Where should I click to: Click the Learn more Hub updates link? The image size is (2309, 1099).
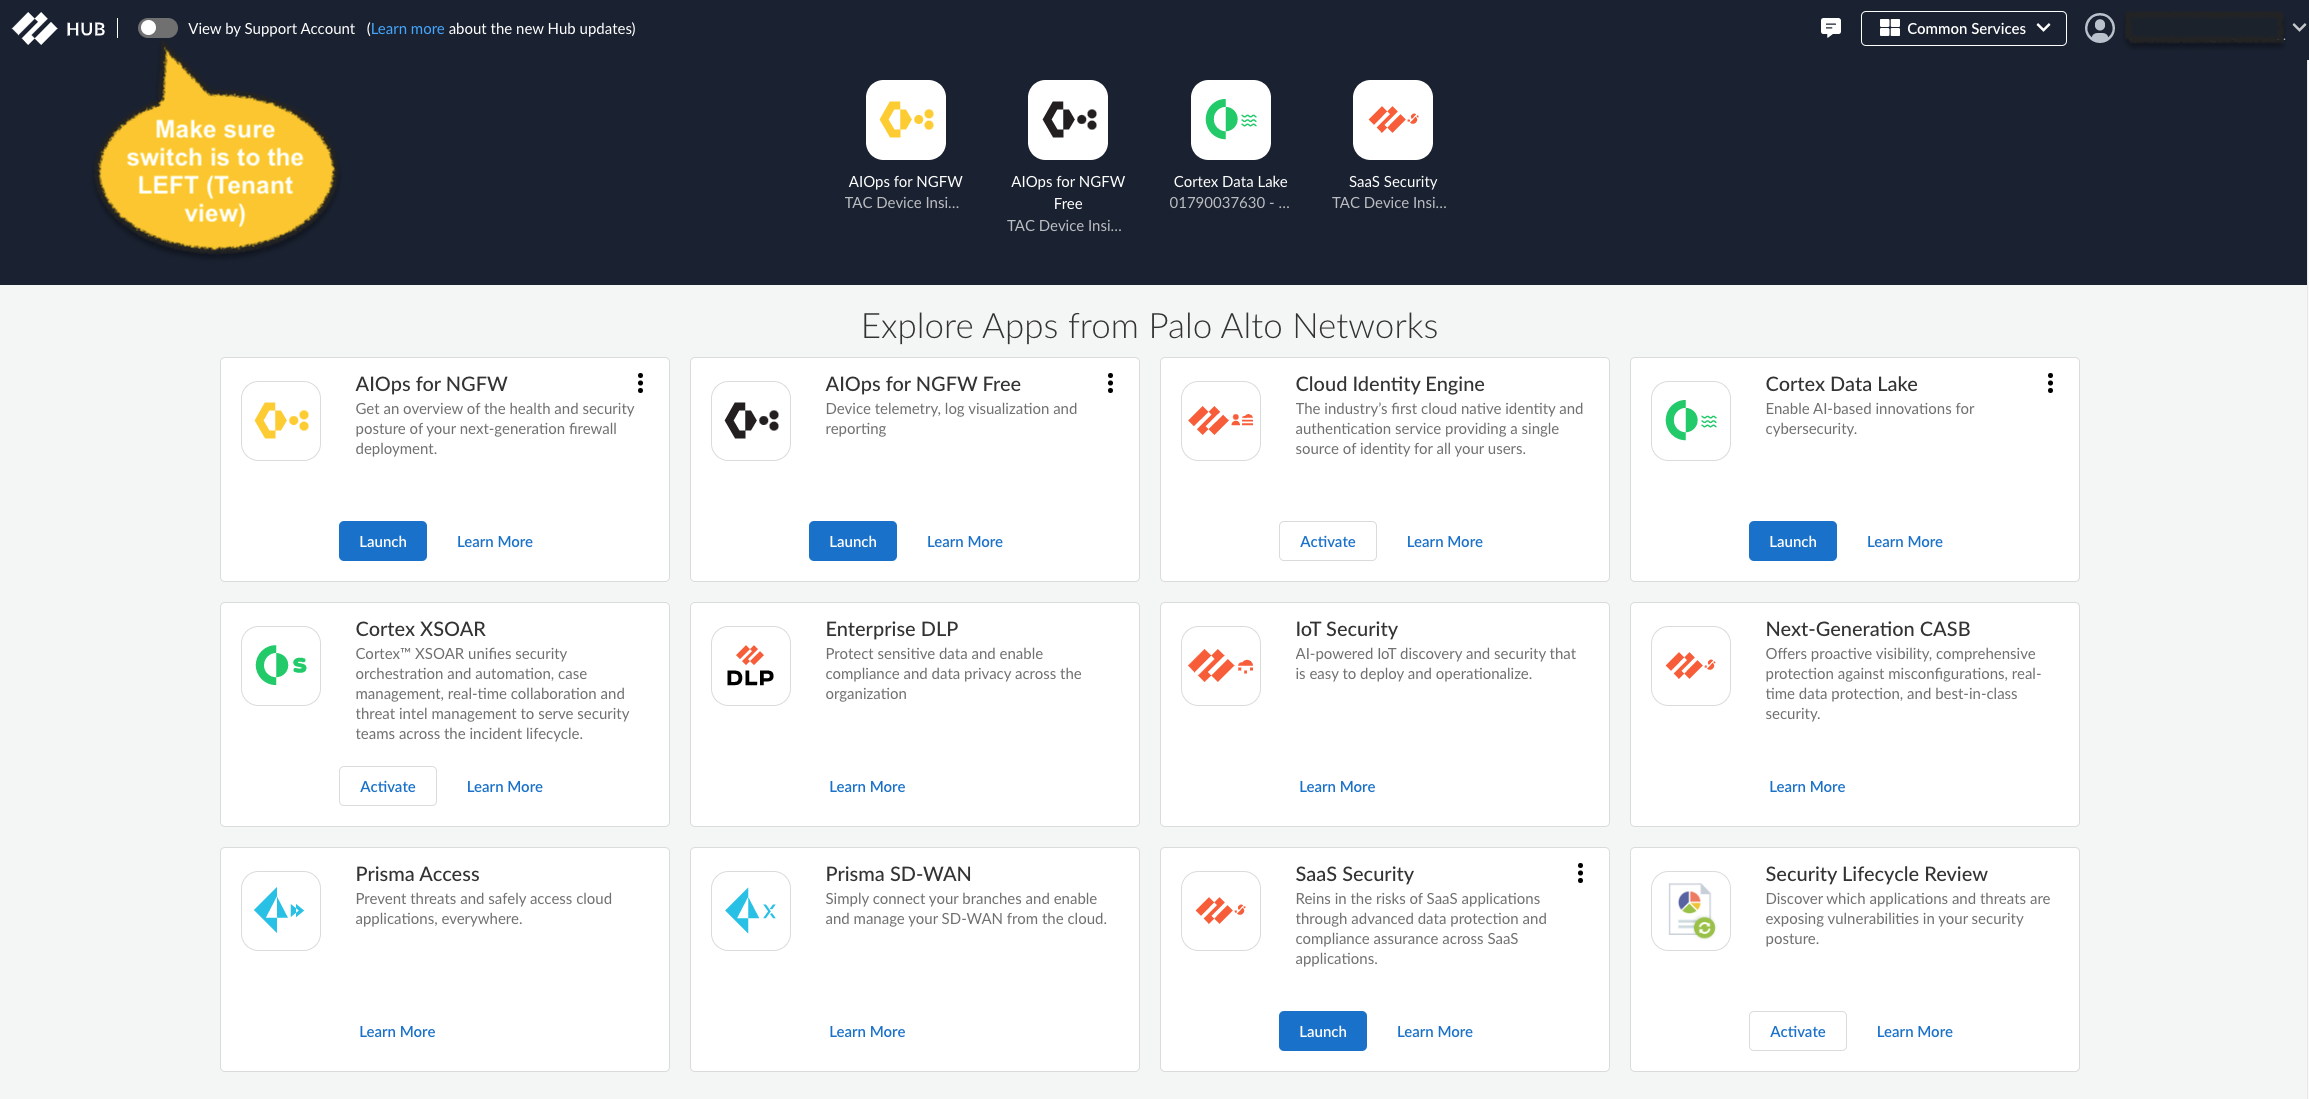[407, 29]
